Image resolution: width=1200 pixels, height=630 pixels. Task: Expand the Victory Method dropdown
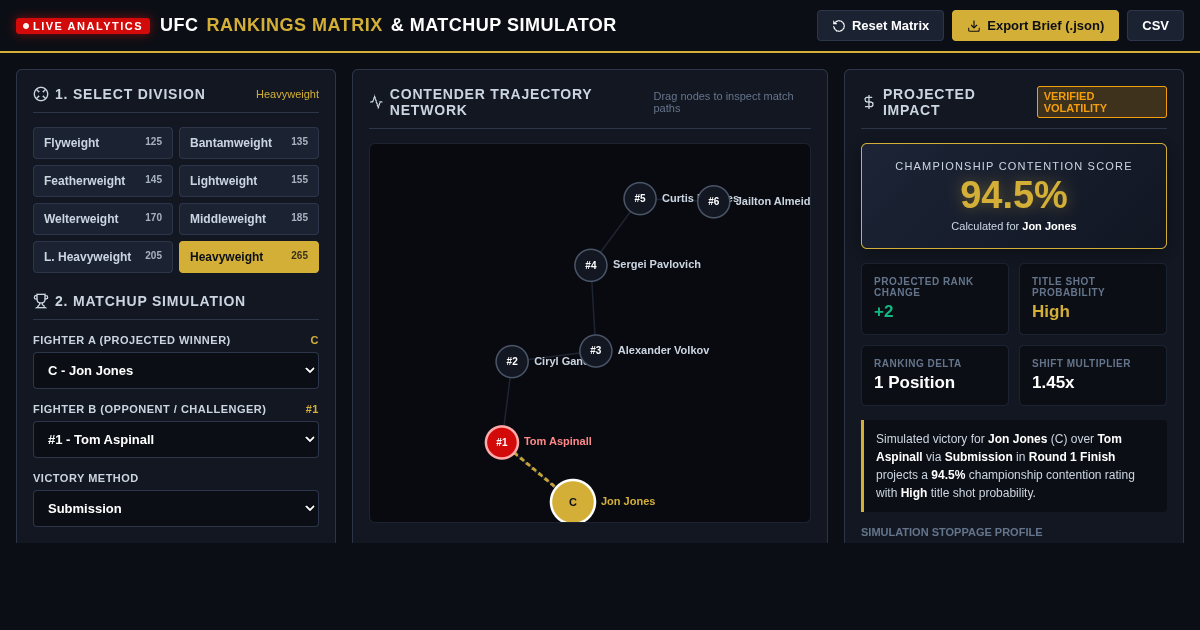pyautogui.click(x=176, y=508)
